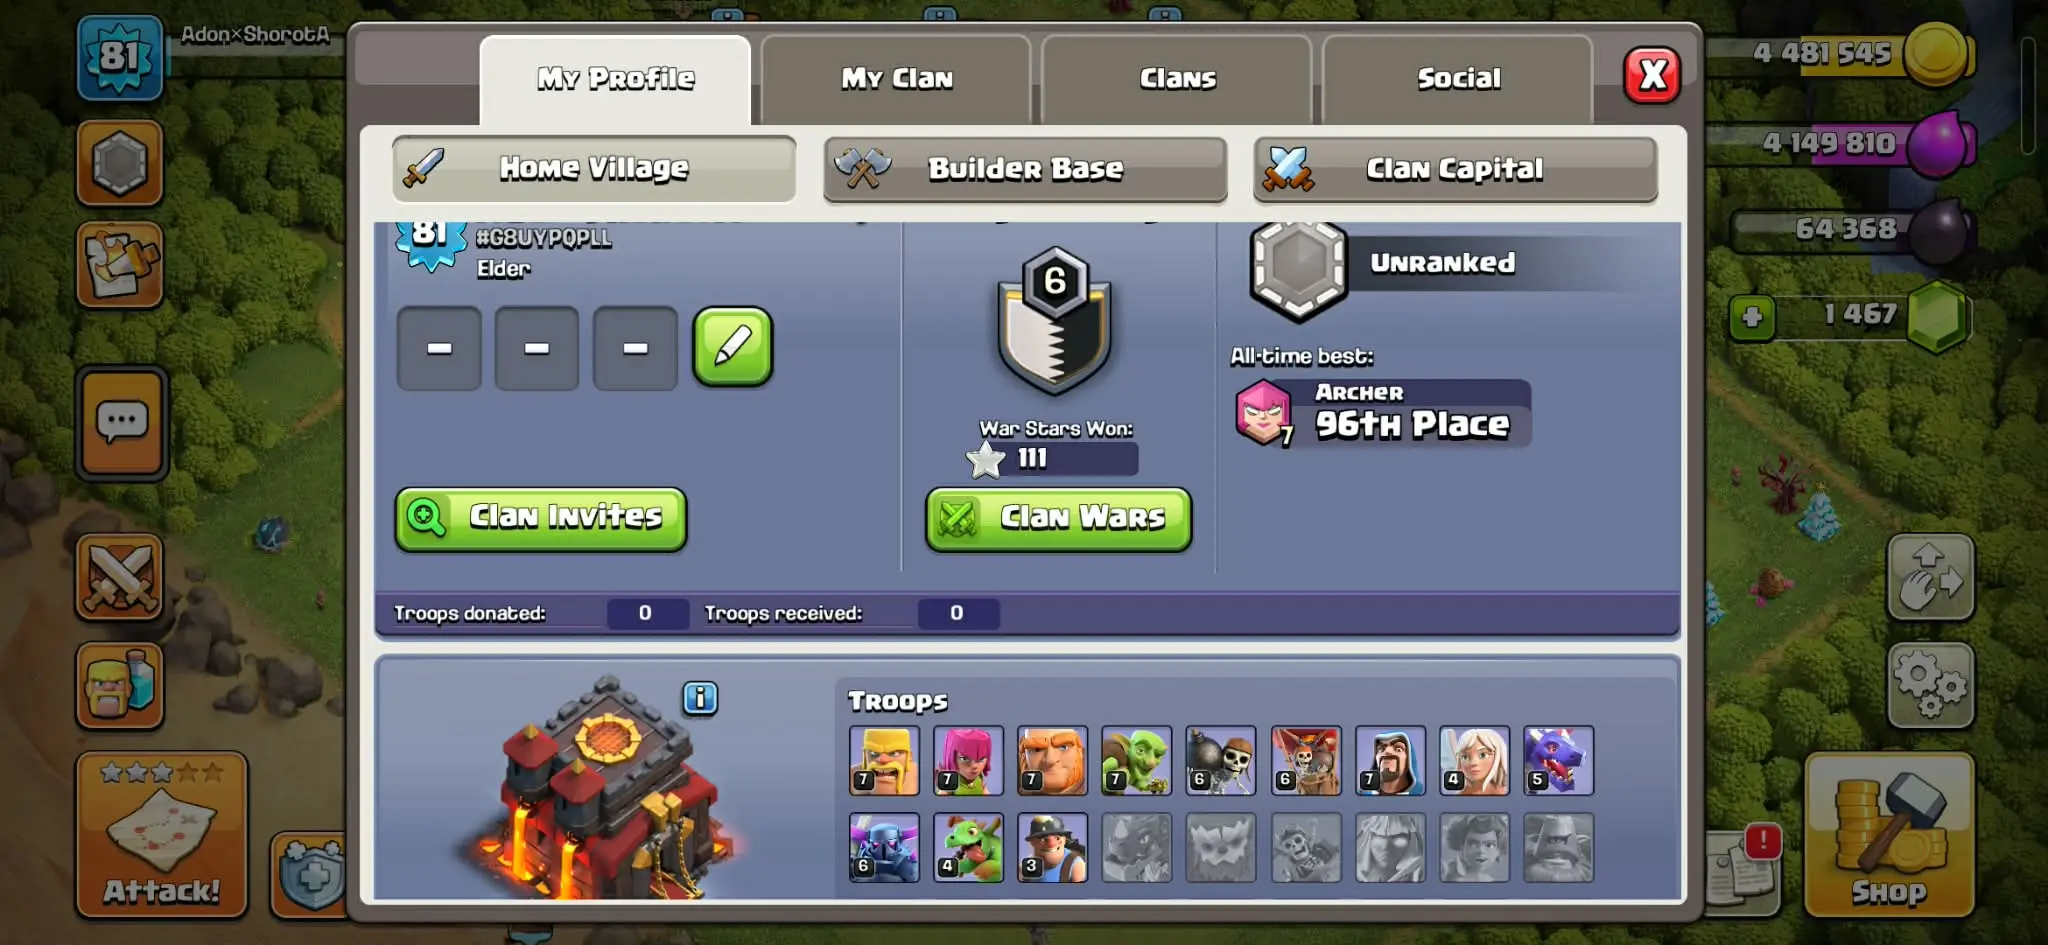The width and height of the screenshot is (2048, 945).
Task: Tap the Baby Dragon troop icon
Action: coord(968,847)
